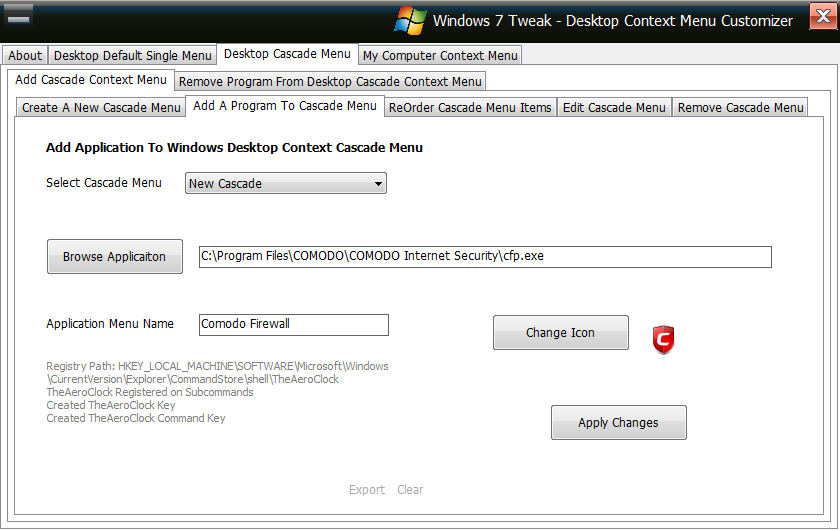
Task: Select the Desktop Cascade Menu tab
Action: [287, 54]
